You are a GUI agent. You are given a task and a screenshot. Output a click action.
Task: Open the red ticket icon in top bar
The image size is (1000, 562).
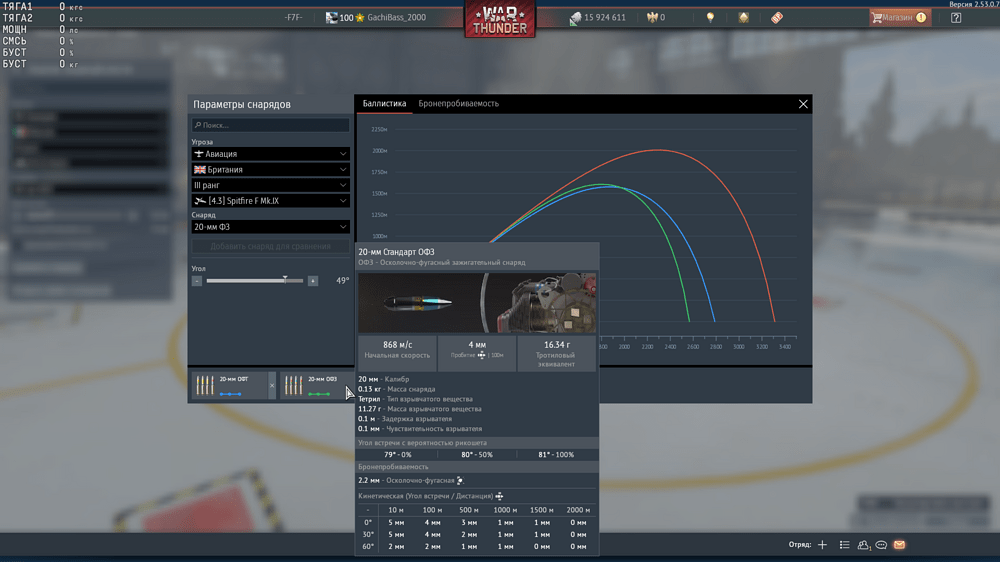click(x=777, y=18)
